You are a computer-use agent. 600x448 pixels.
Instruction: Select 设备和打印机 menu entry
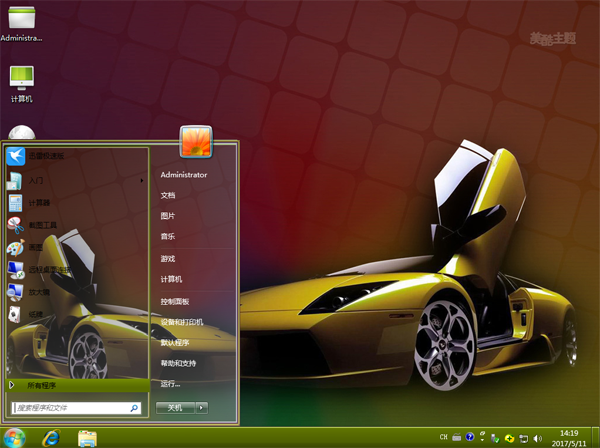tap(182, 322)
